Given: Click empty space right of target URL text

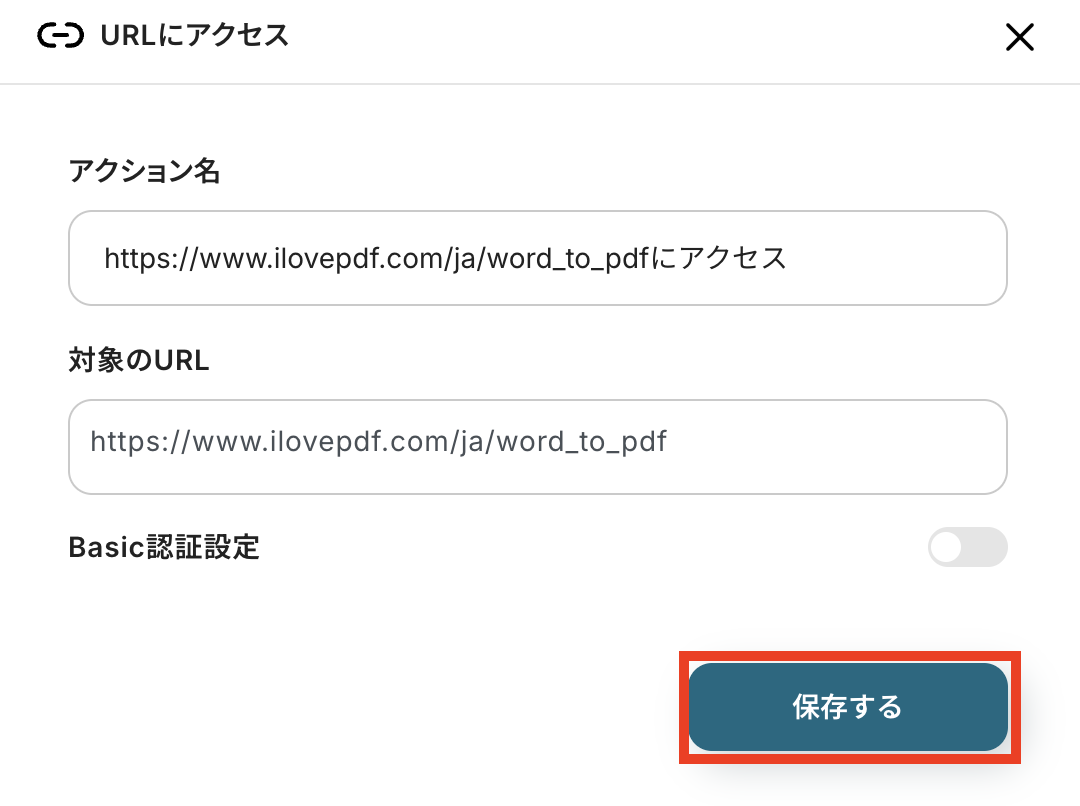Looking at the screenshot, I should tap(840, 447).
